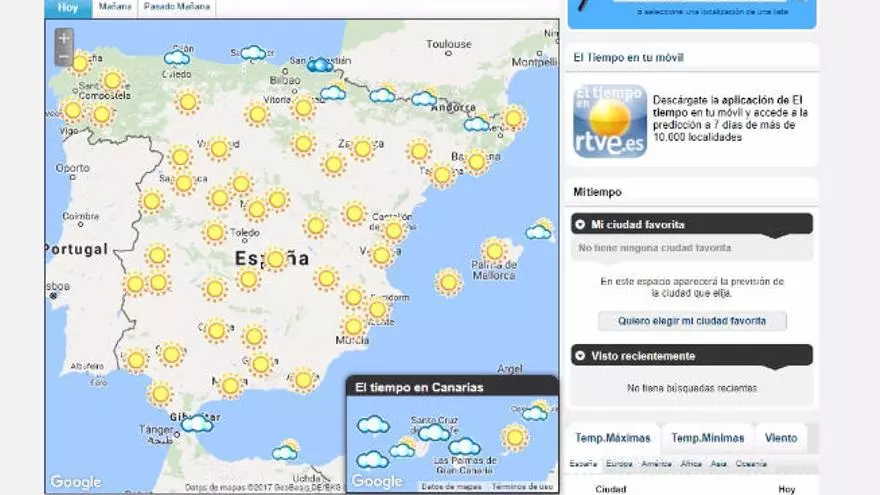Select the Hoy forecast tab
The width and height of the screenshot is (880, 495).
click(x=68, y=7)
